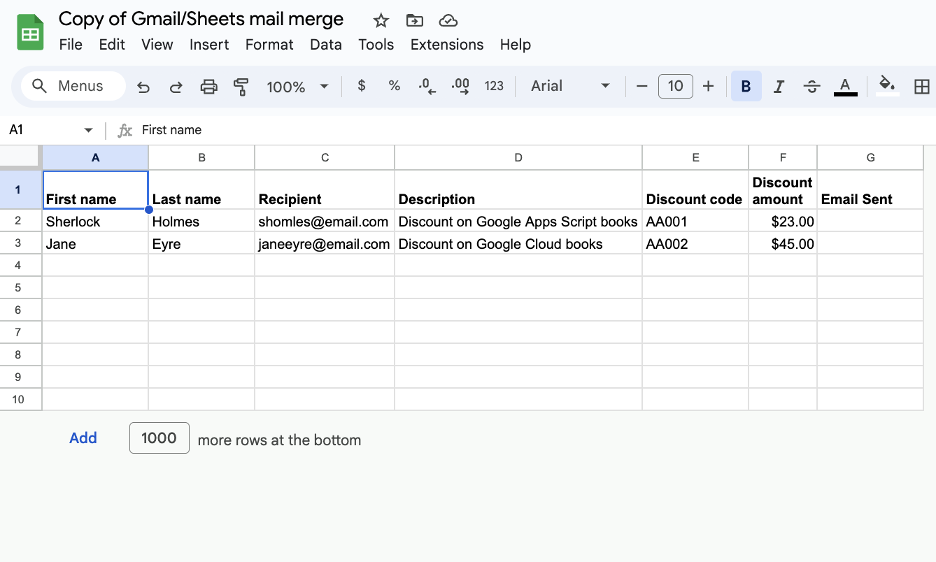936x562 pixels.
Task: Open the Arial font dropdown
Action: point(570,86)
